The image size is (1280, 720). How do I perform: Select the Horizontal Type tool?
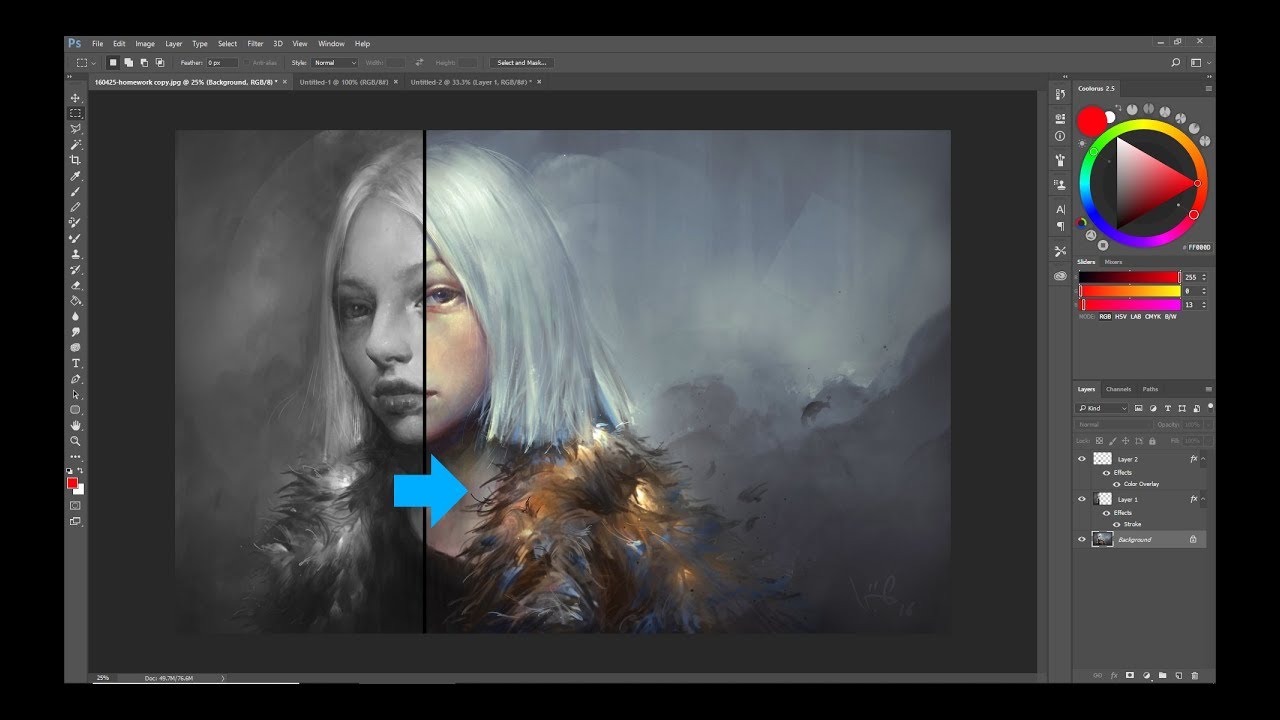click(x=75, y=363)
